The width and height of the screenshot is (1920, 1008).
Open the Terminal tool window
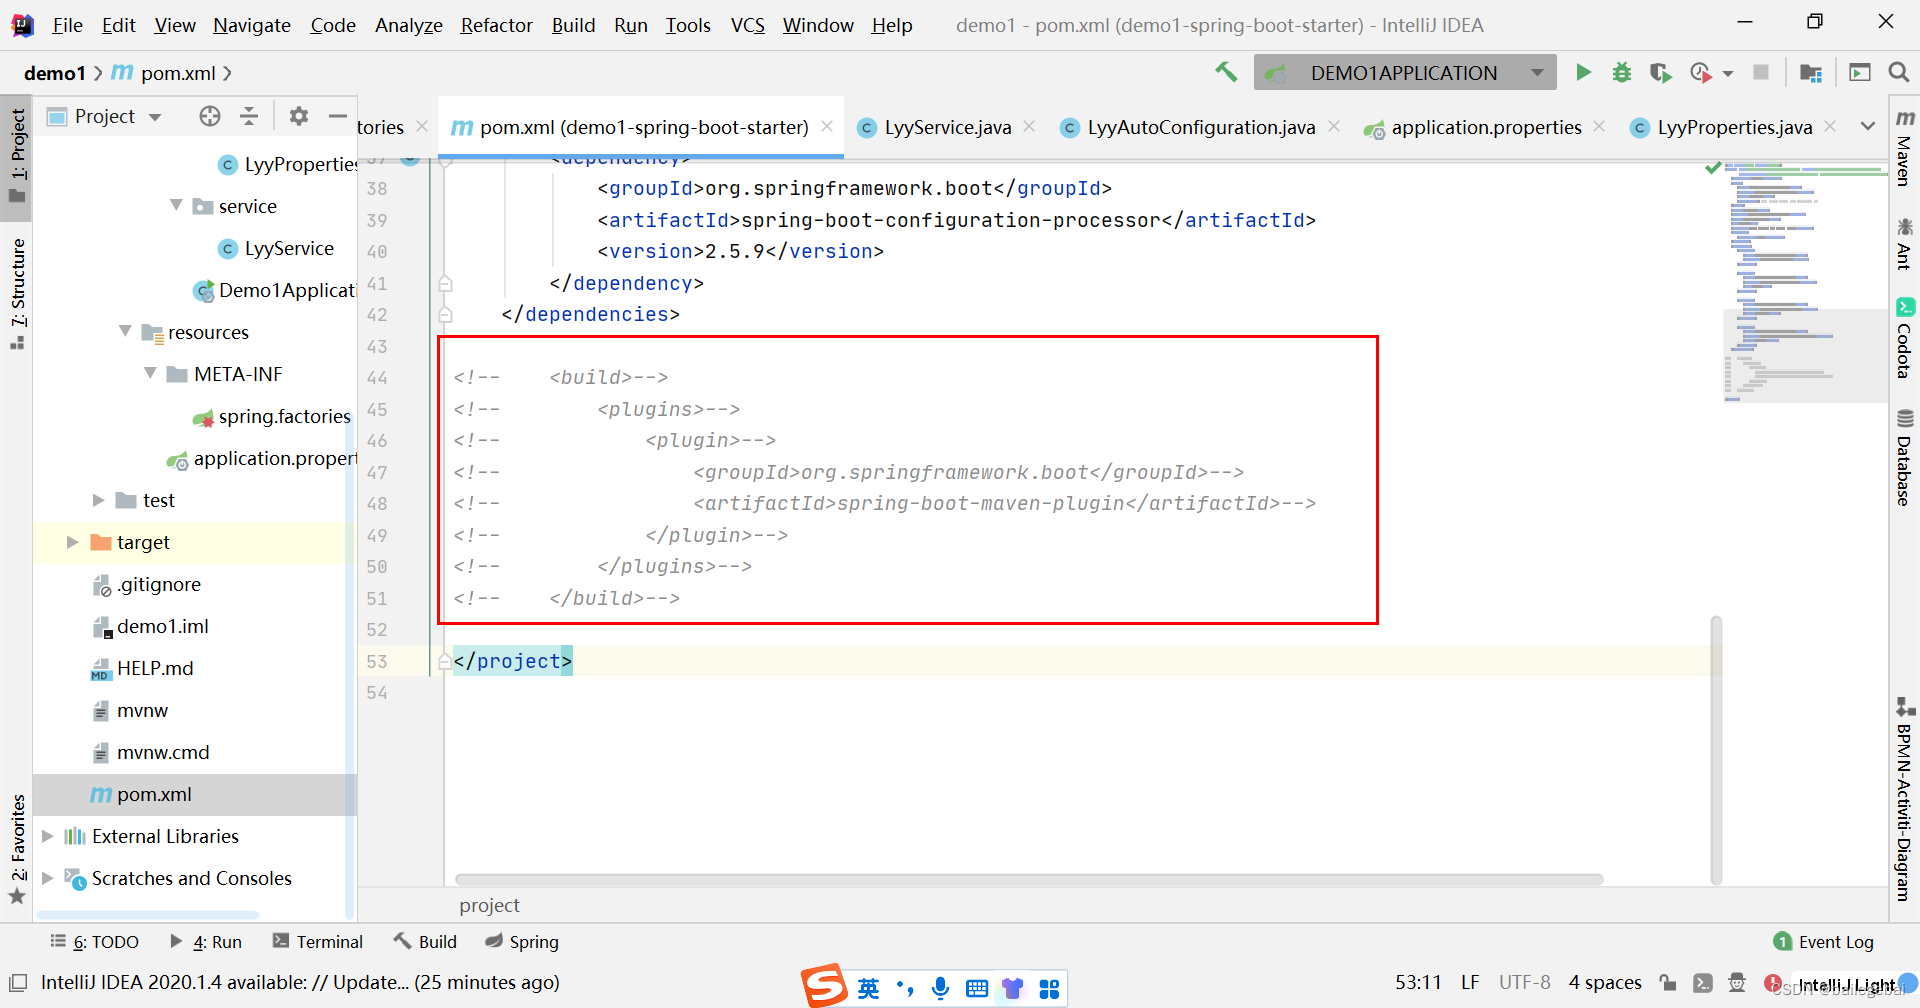tap(317, 941)
